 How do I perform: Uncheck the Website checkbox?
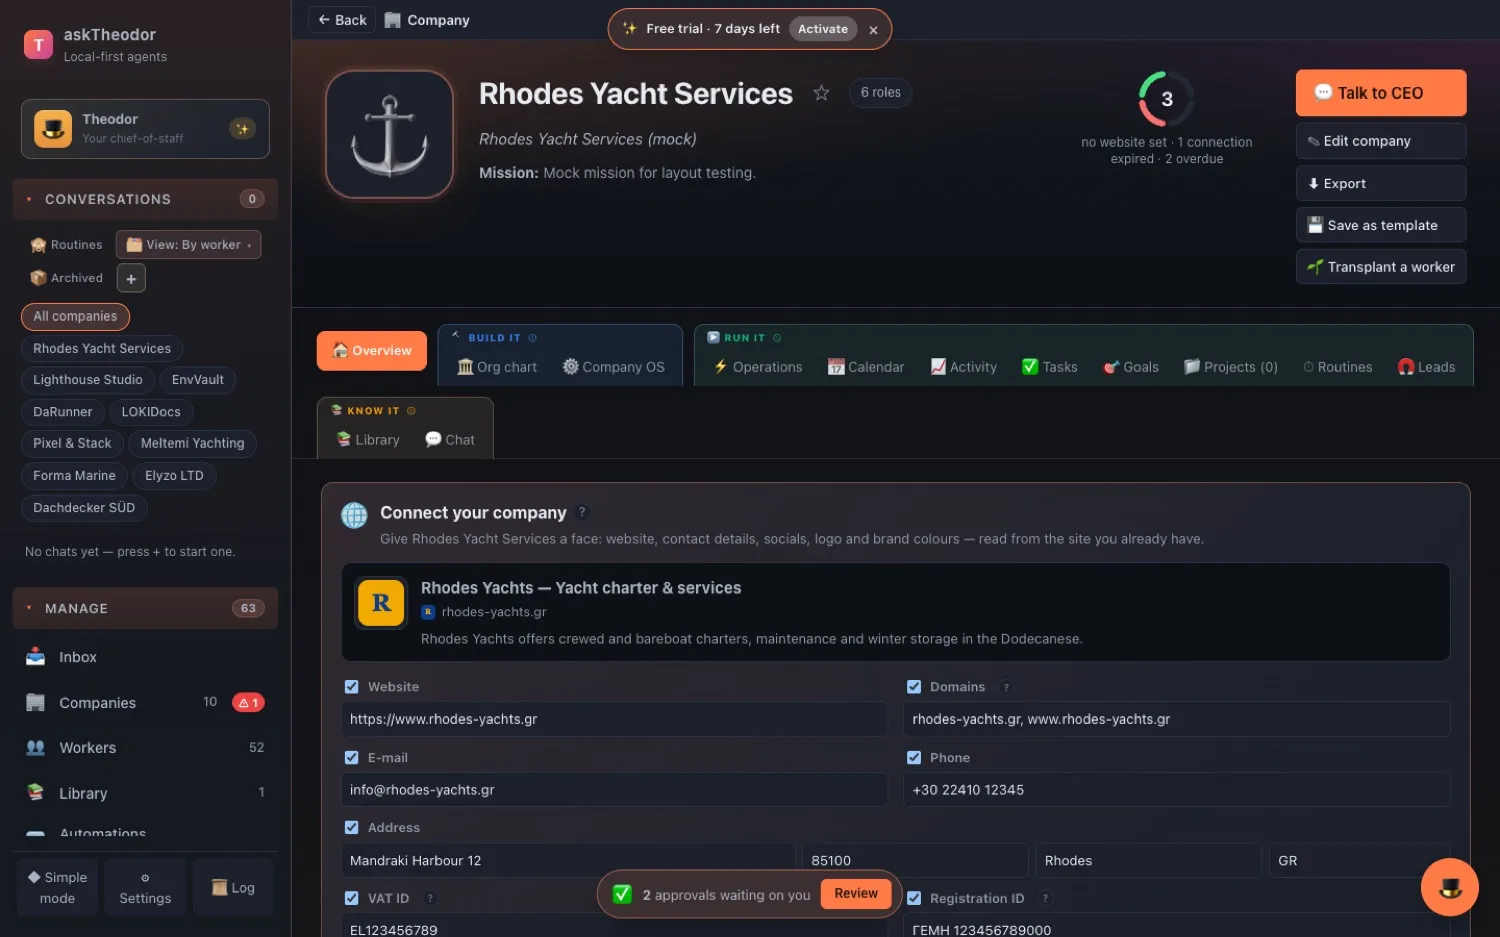tap(352, 687)
